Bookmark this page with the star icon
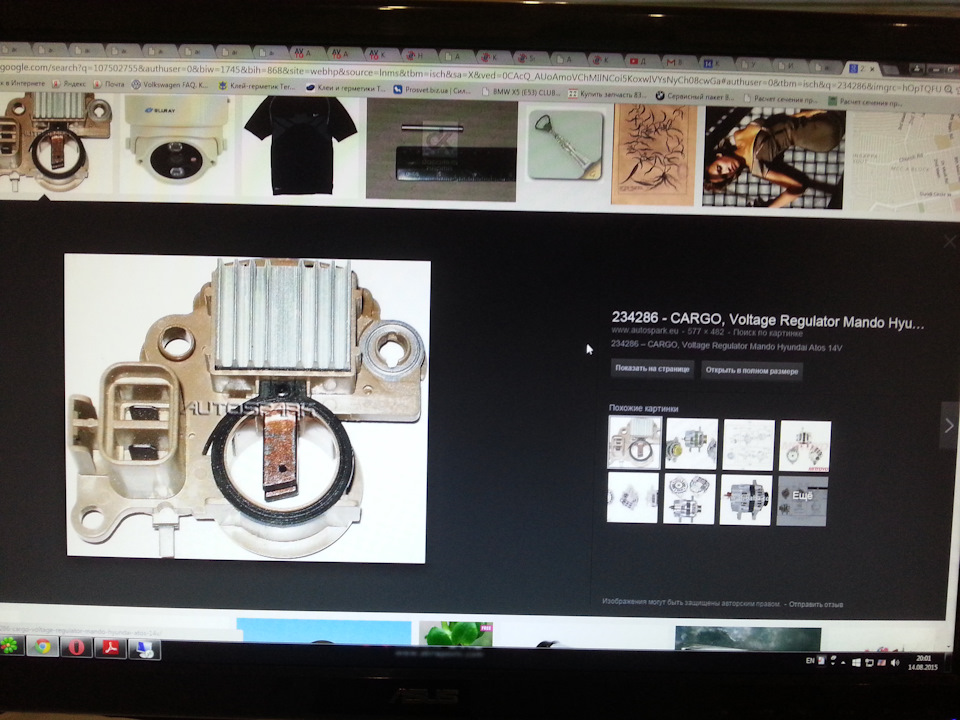960x720 pixels. [x=956, y=89]
